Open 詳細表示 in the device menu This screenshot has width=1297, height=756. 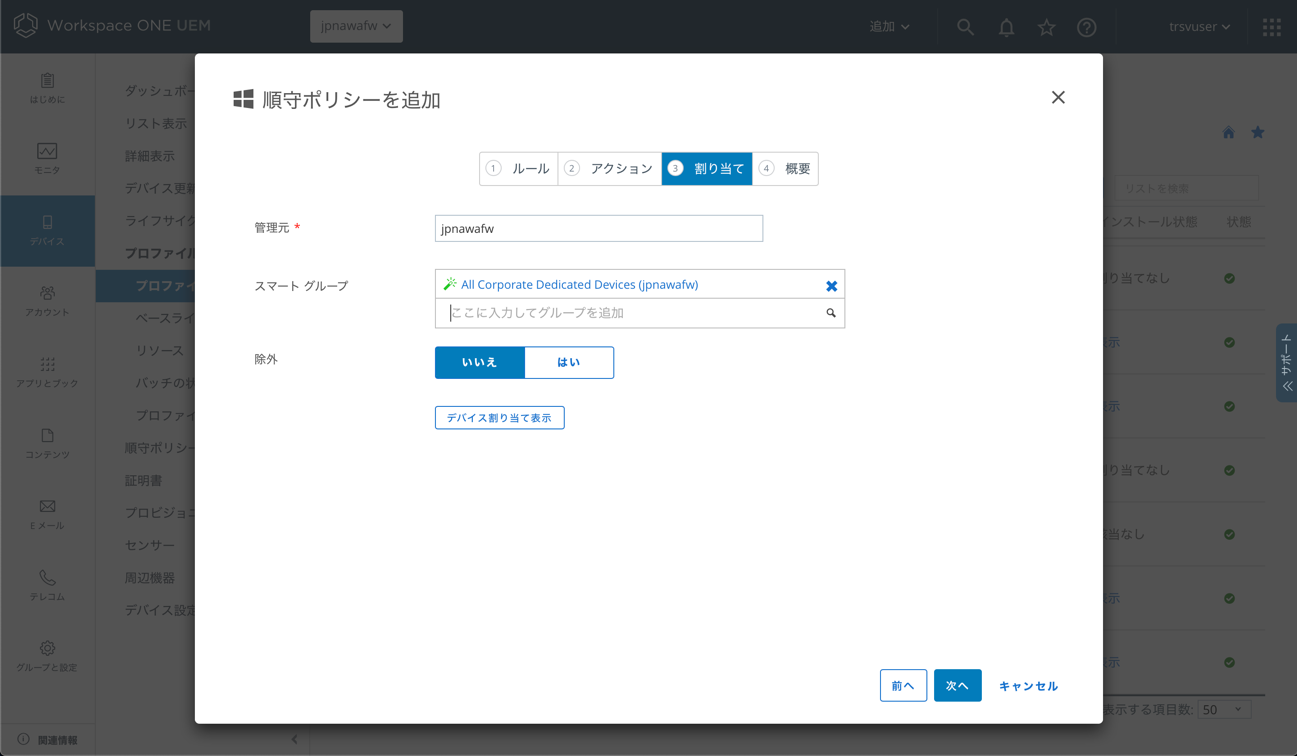(150, 156)
